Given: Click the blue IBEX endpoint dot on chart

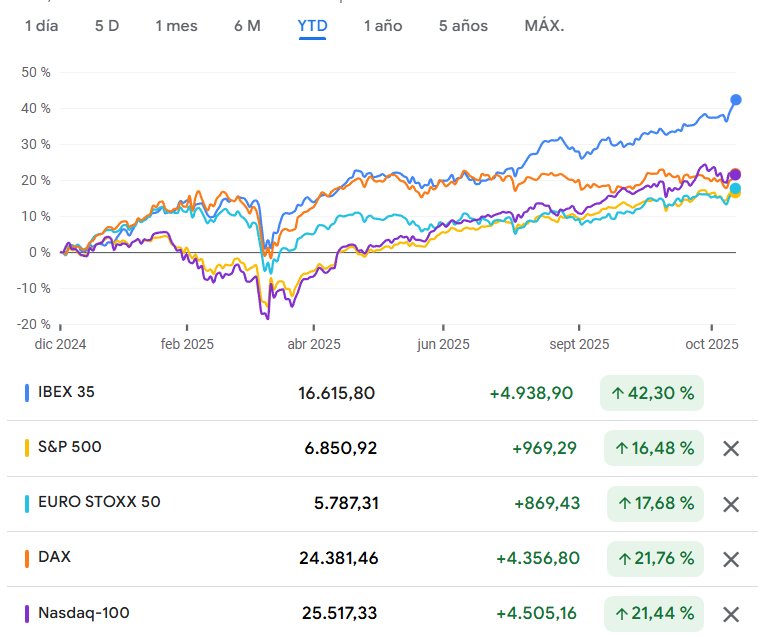Looking at the screenshot, I should pos(736,100).
